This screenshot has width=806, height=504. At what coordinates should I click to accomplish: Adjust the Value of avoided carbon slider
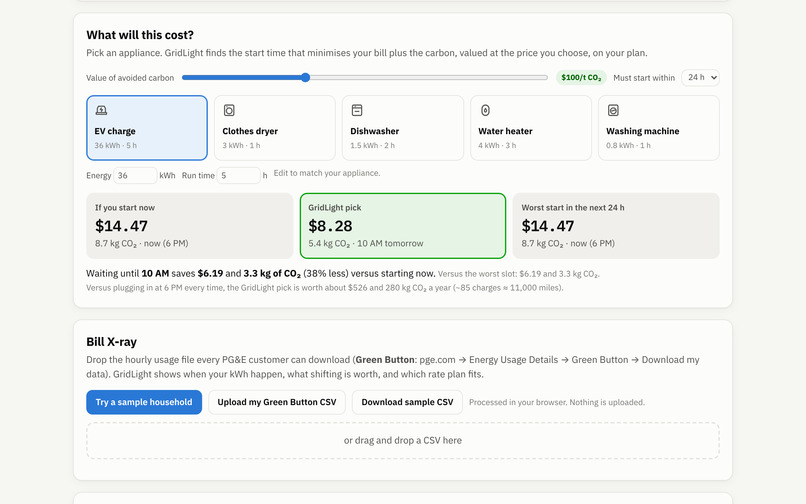(365, 78)
